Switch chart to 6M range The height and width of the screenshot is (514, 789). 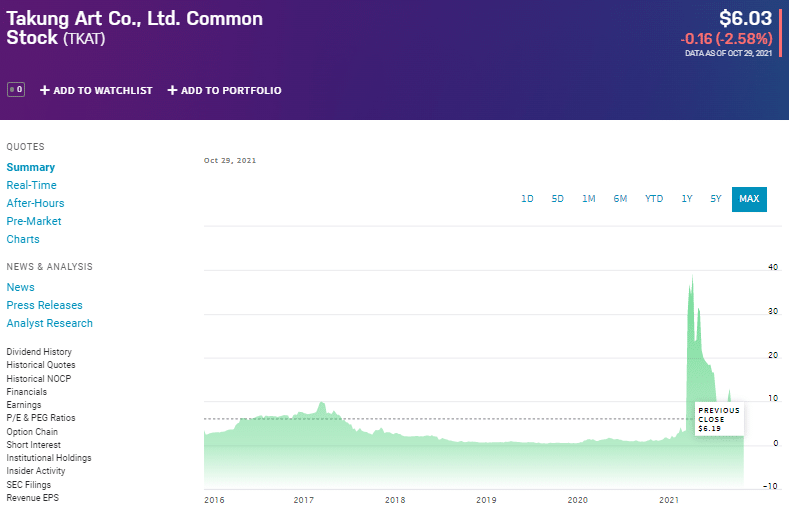[620, 199]
